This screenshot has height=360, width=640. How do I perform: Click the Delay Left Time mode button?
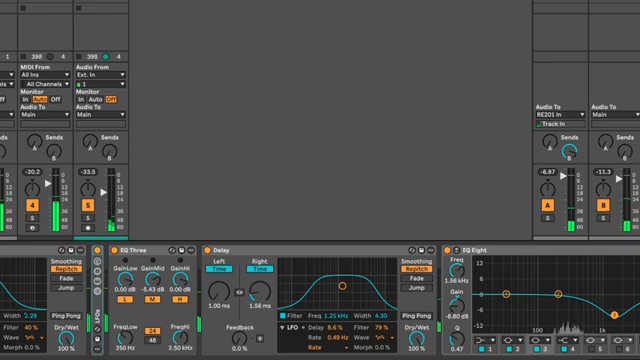click(x=219, y=269)
